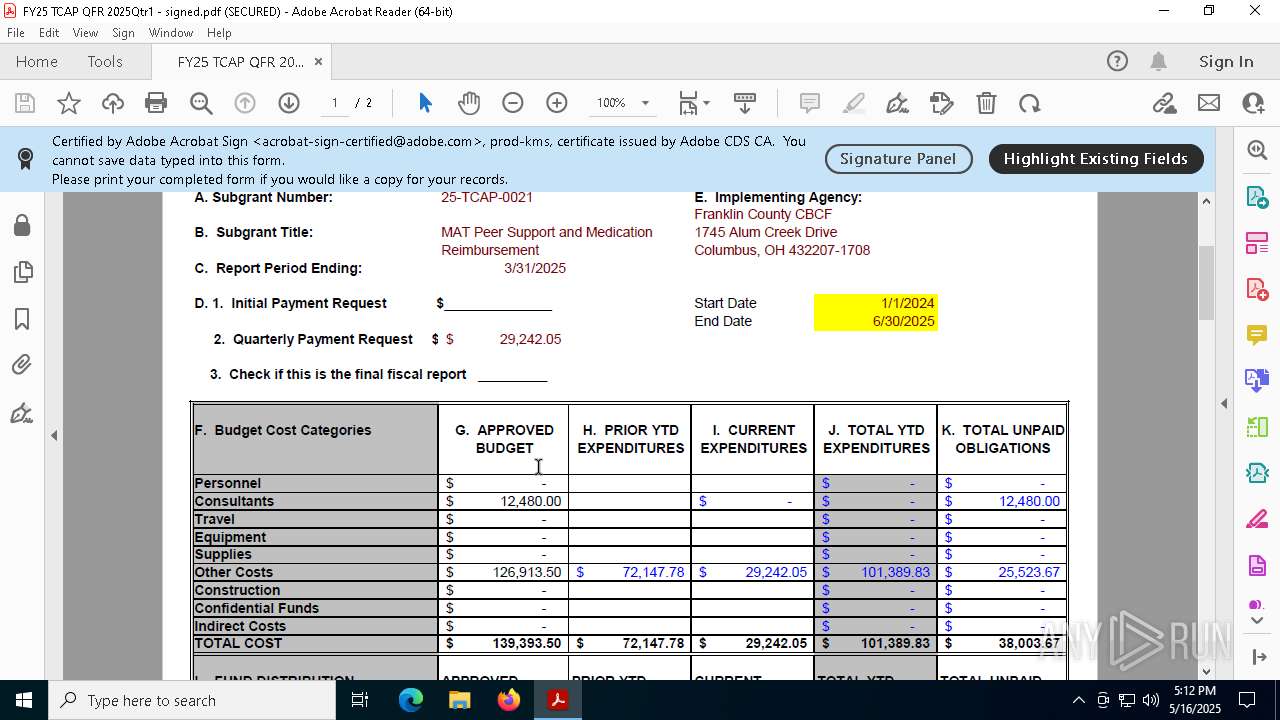Image resolution: width=1280 pixels, height=720 pixels.
Task: Open the share with others icon
Action: 1253,103
